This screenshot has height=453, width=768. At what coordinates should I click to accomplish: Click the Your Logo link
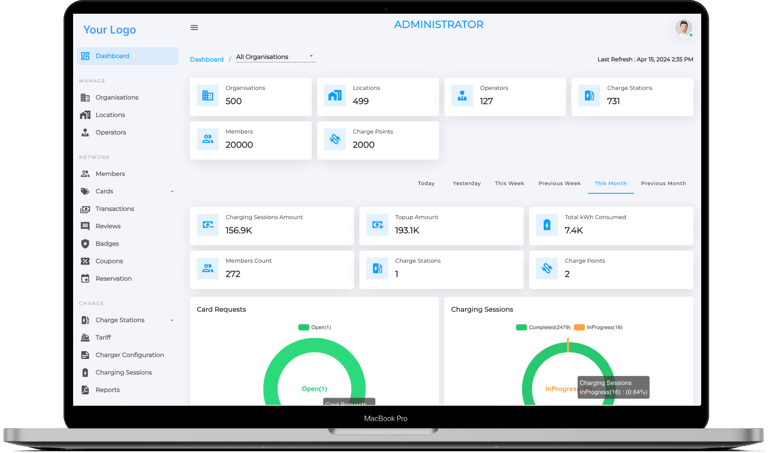(110, 30)
